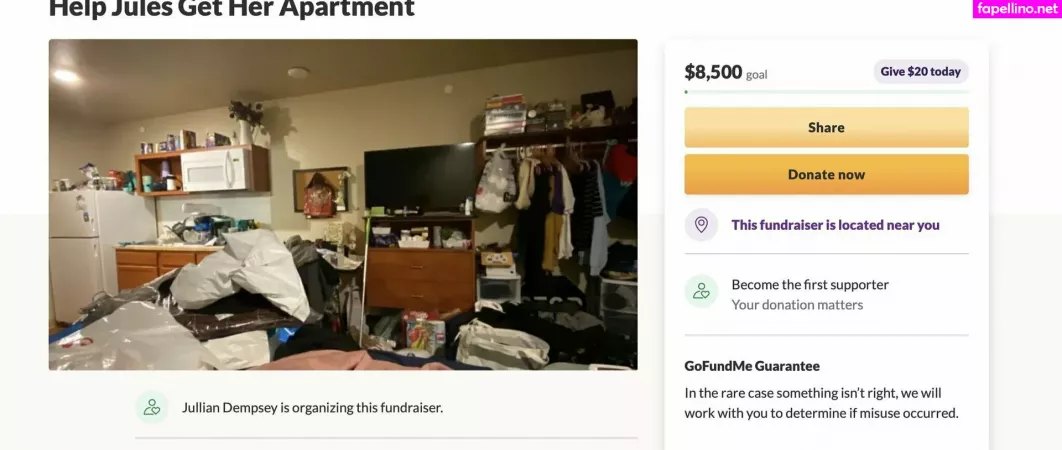The height and width of the screenshot is (450, 1062).
Task: Open This fundraiser is located near you
Action: (x=835, y=225)
